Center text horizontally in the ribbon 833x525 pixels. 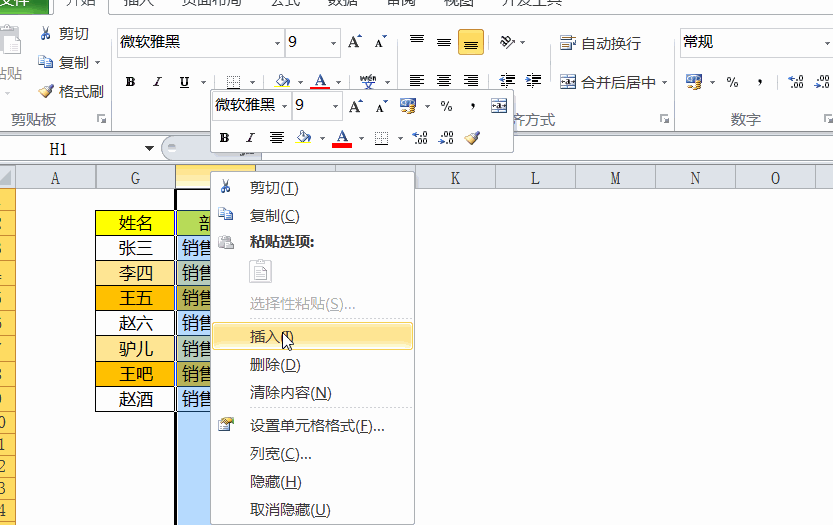click(x=444, y=81)
